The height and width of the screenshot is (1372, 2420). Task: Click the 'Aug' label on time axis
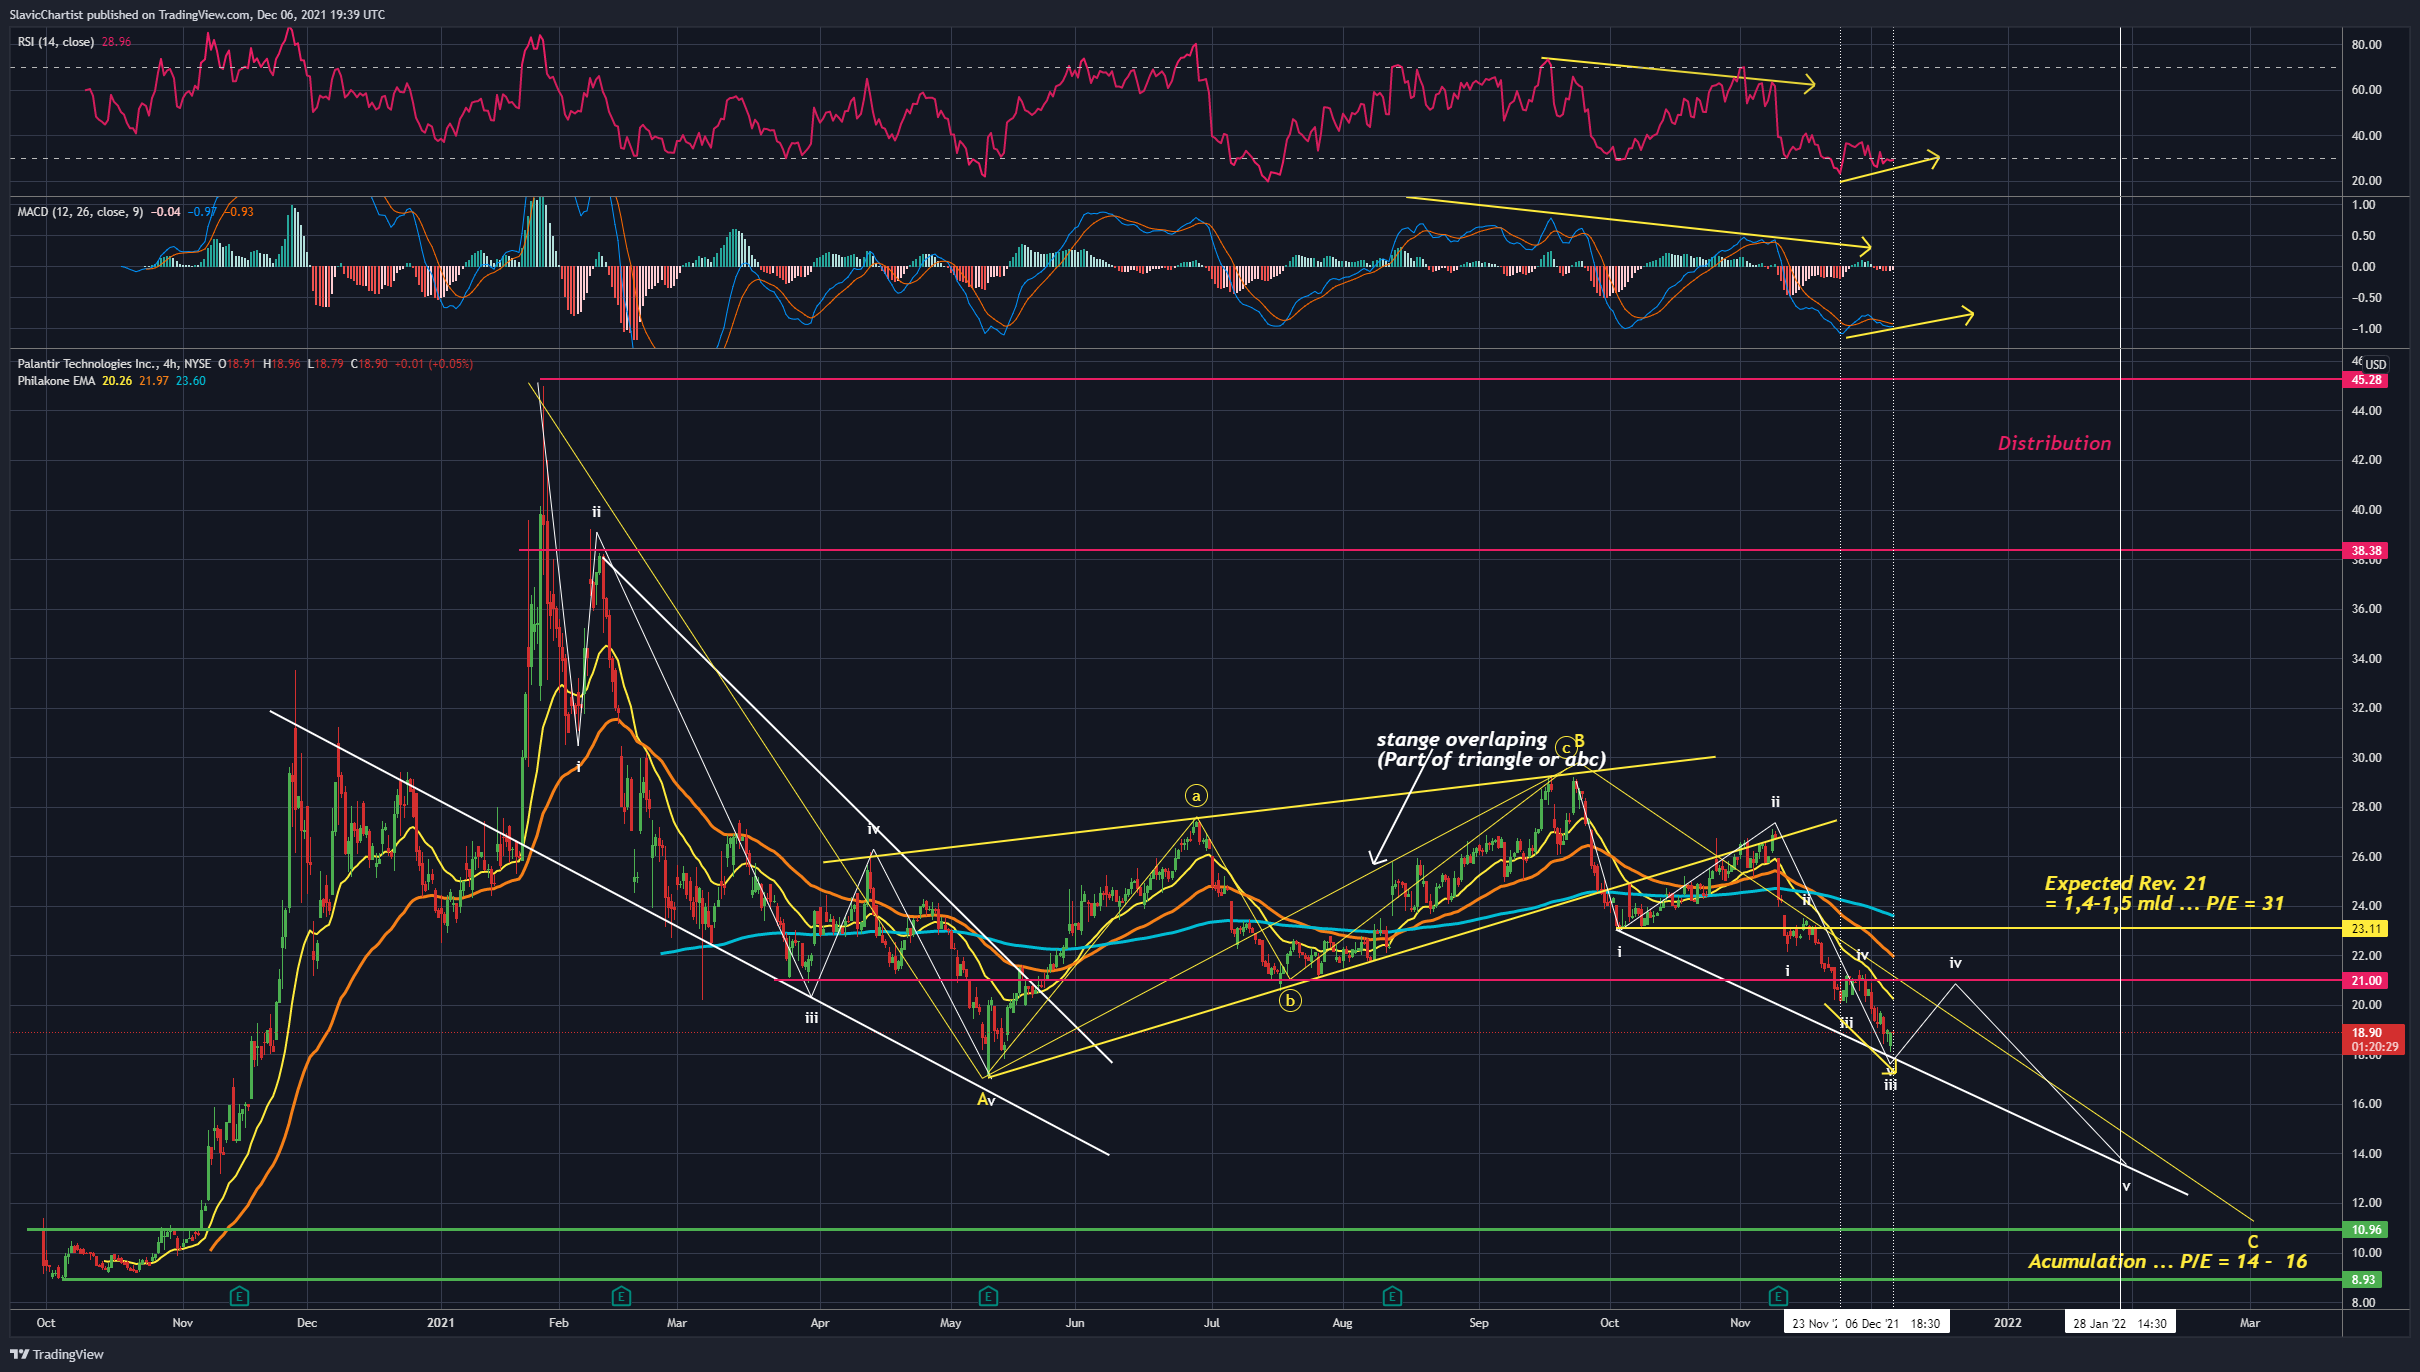click(1342, 1323)
